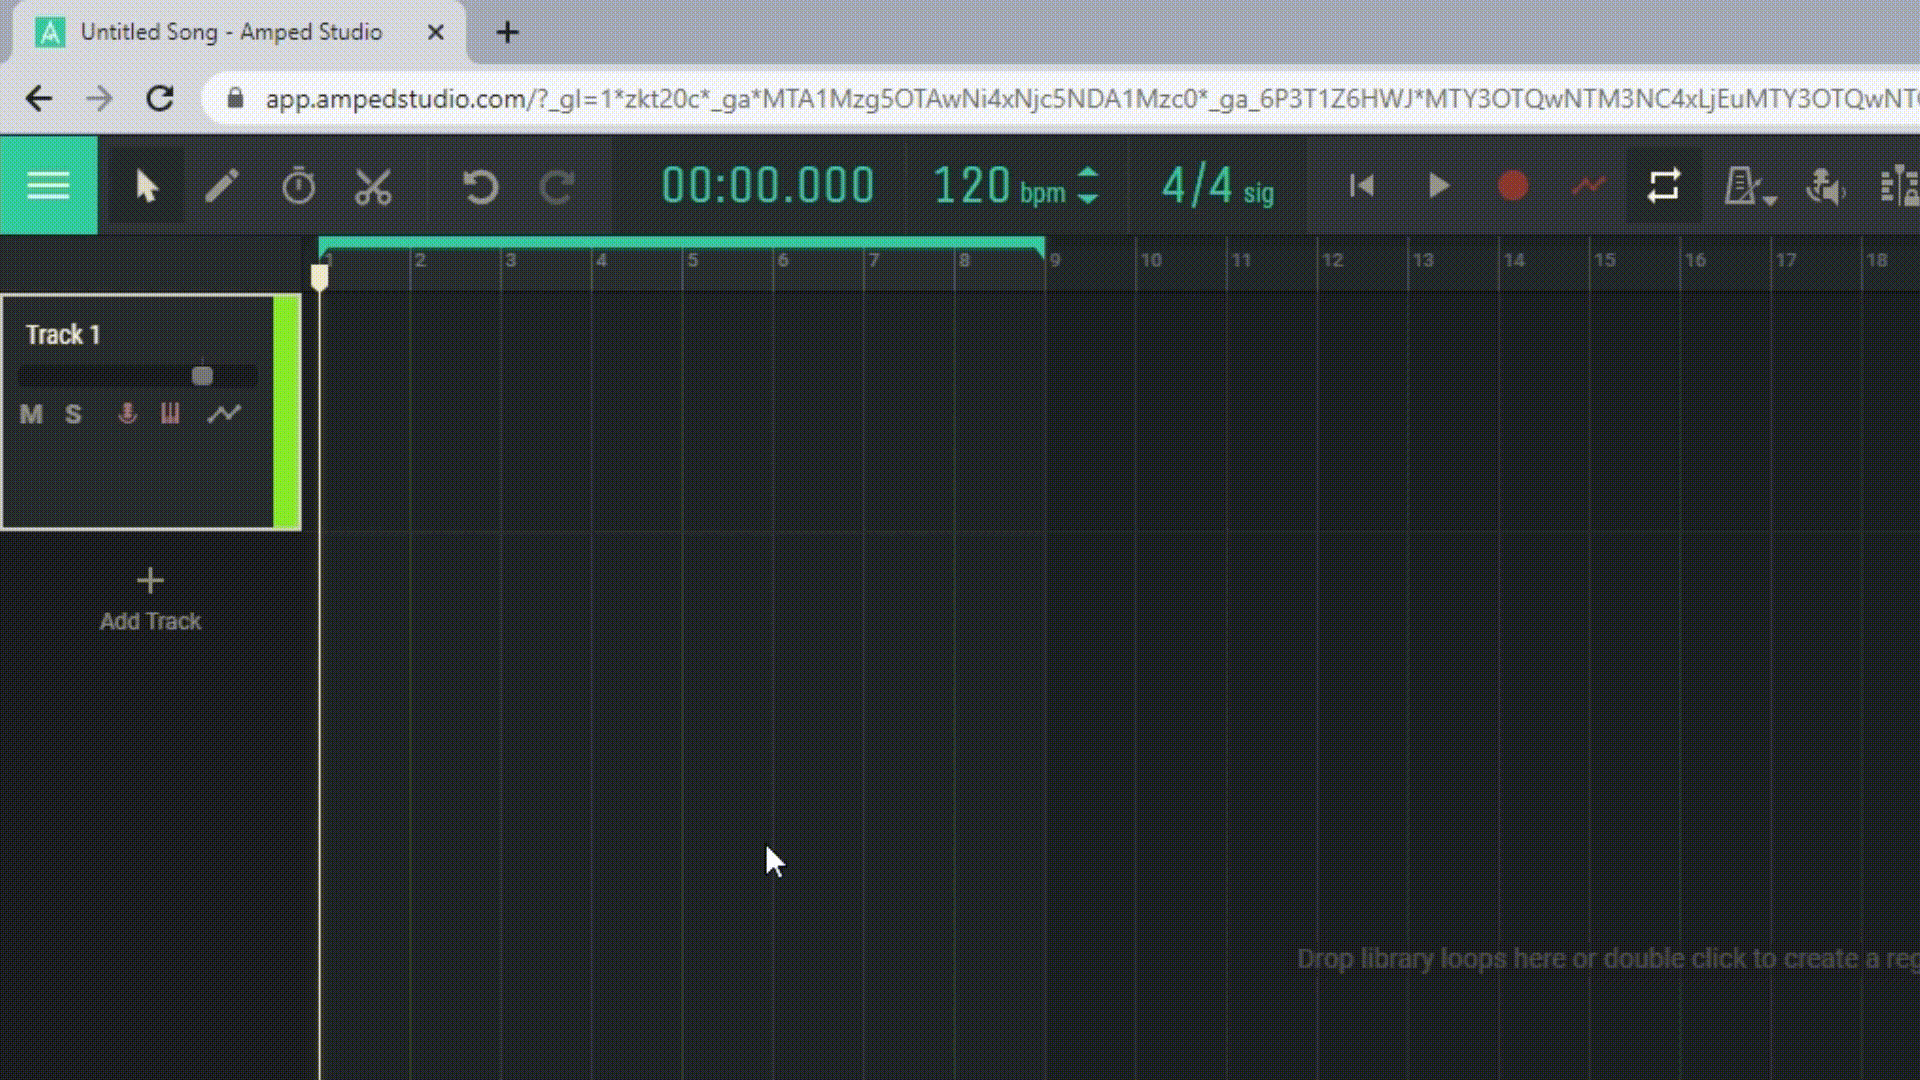Select the scissors split tool
Screen dimensions: 1920x1080
pos(374,186)
